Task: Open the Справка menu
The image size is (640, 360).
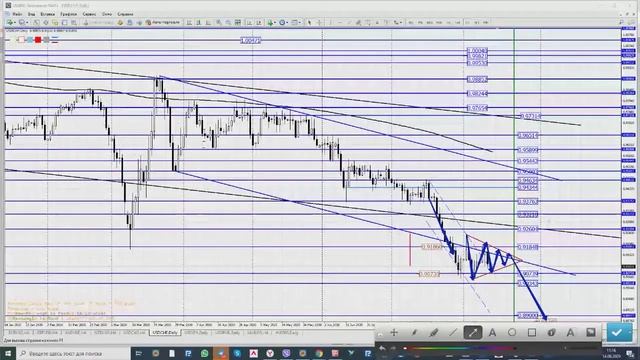Action: tap(125, 14)
